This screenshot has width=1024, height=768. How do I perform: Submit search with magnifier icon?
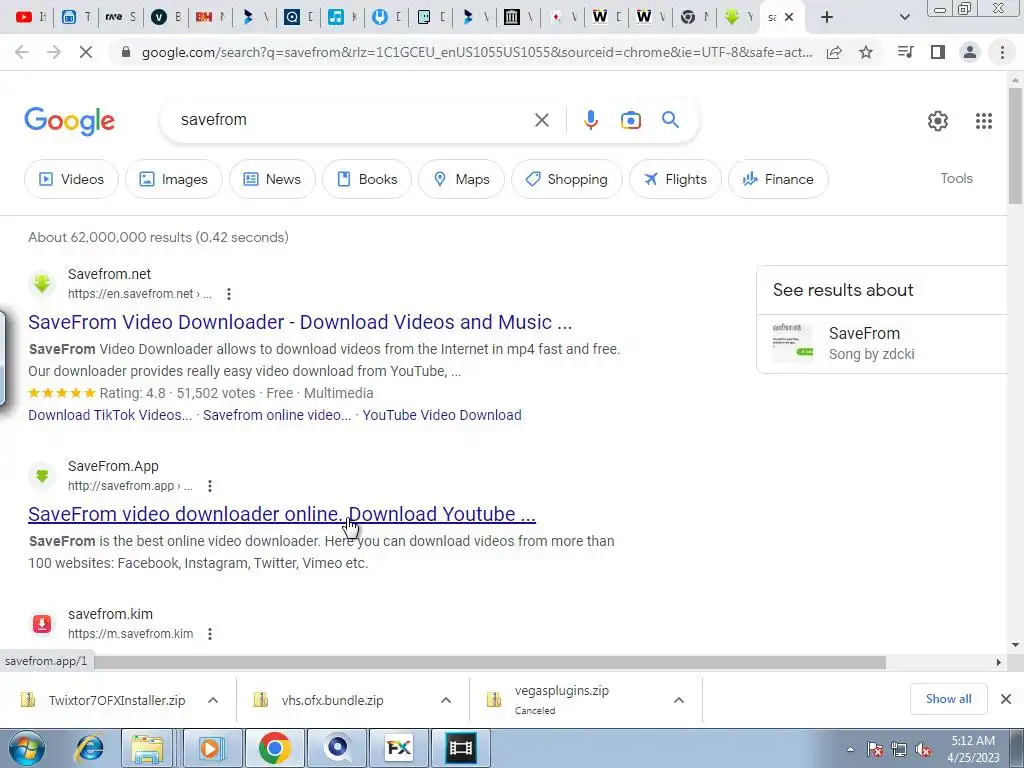[x=670, y=120]
